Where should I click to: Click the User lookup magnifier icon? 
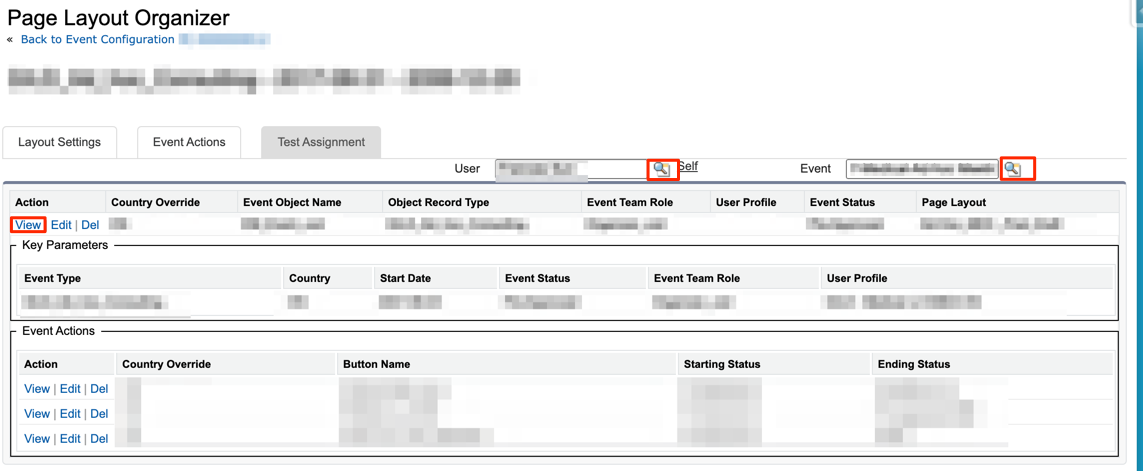(x=661, y=169)
